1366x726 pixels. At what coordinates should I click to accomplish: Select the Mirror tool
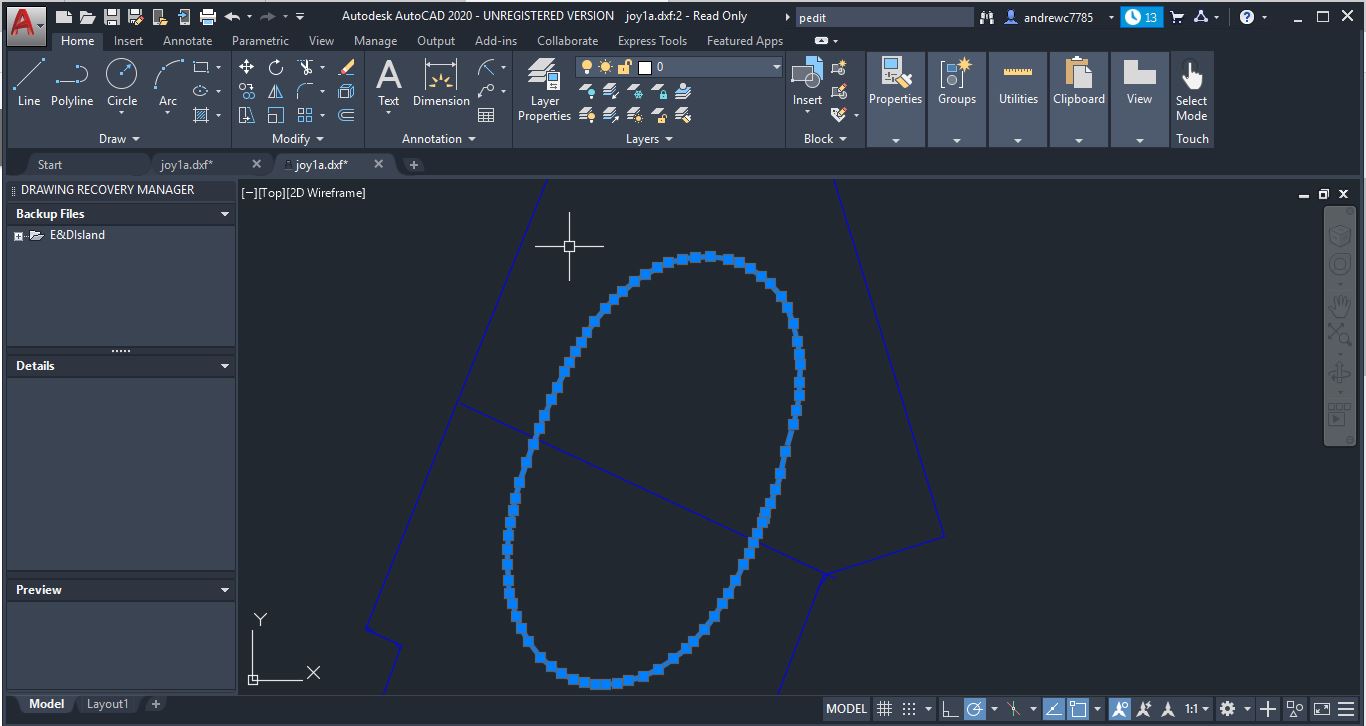point(276,91)
